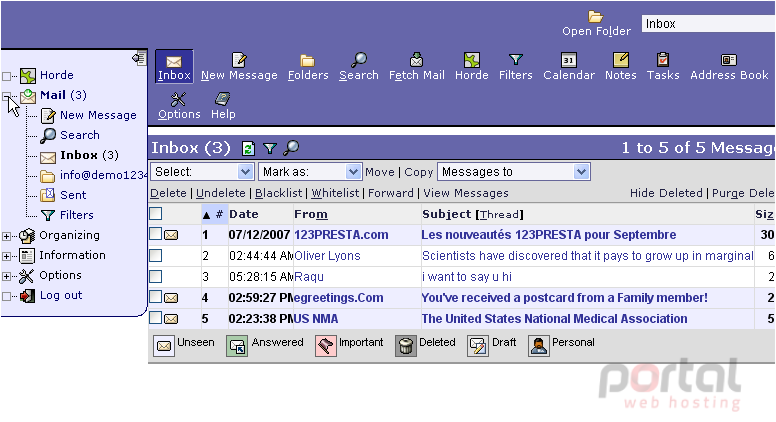Check the box for egreetings.Com message

pos(156,297)
